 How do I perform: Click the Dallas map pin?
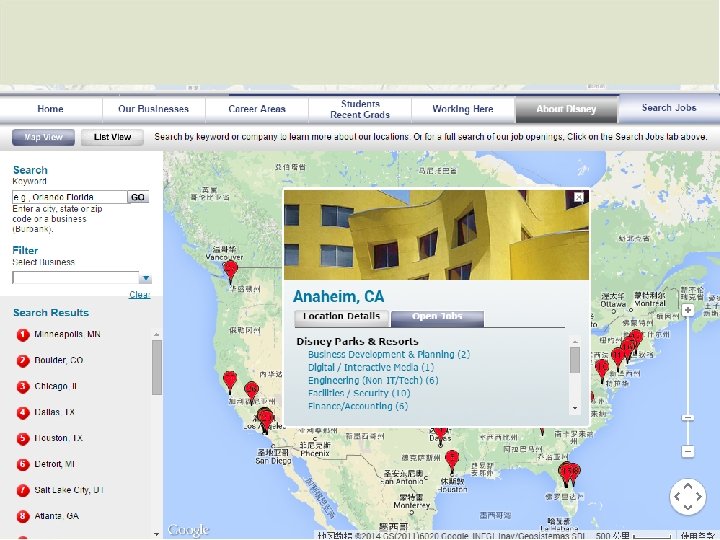click(x=440, y=434)
